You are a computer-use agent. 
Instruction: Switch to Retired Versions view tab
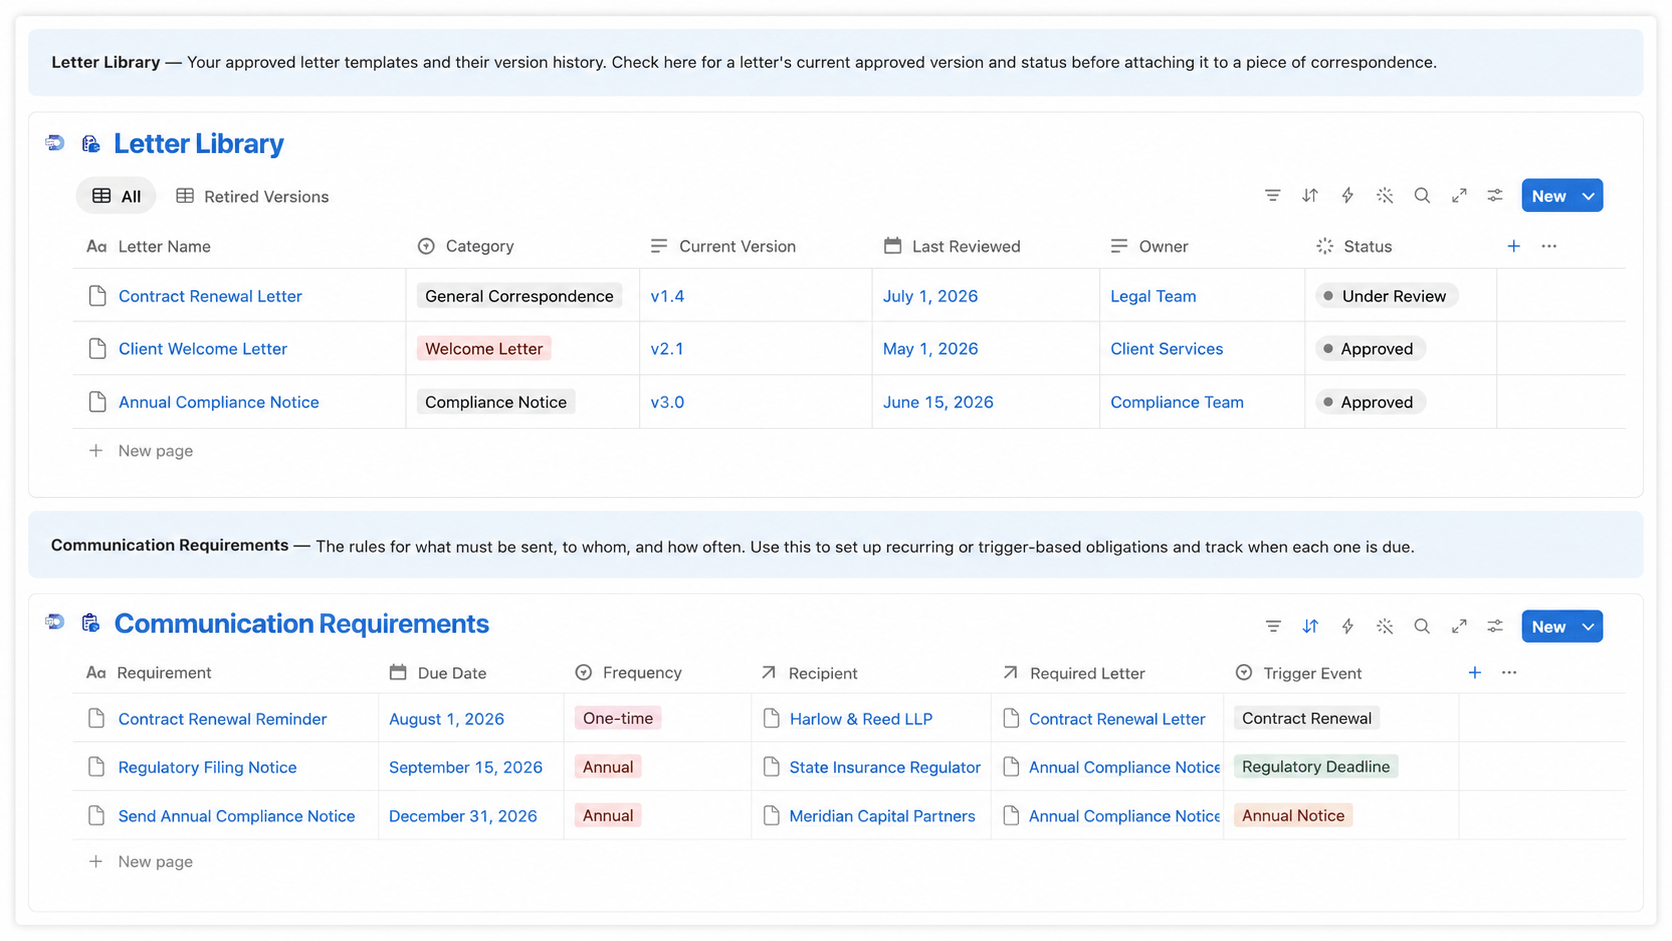pyautogui.click(x=252, y=196)
